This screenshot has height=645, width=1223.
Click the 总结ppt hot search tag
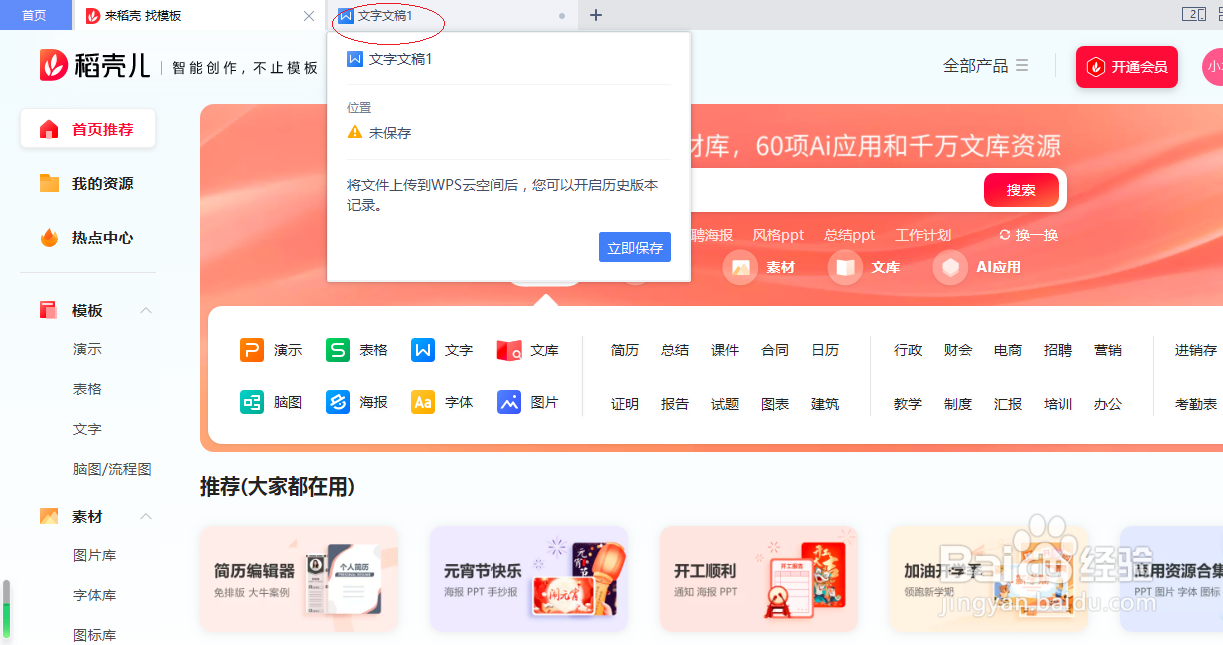(x=850, y=235)
